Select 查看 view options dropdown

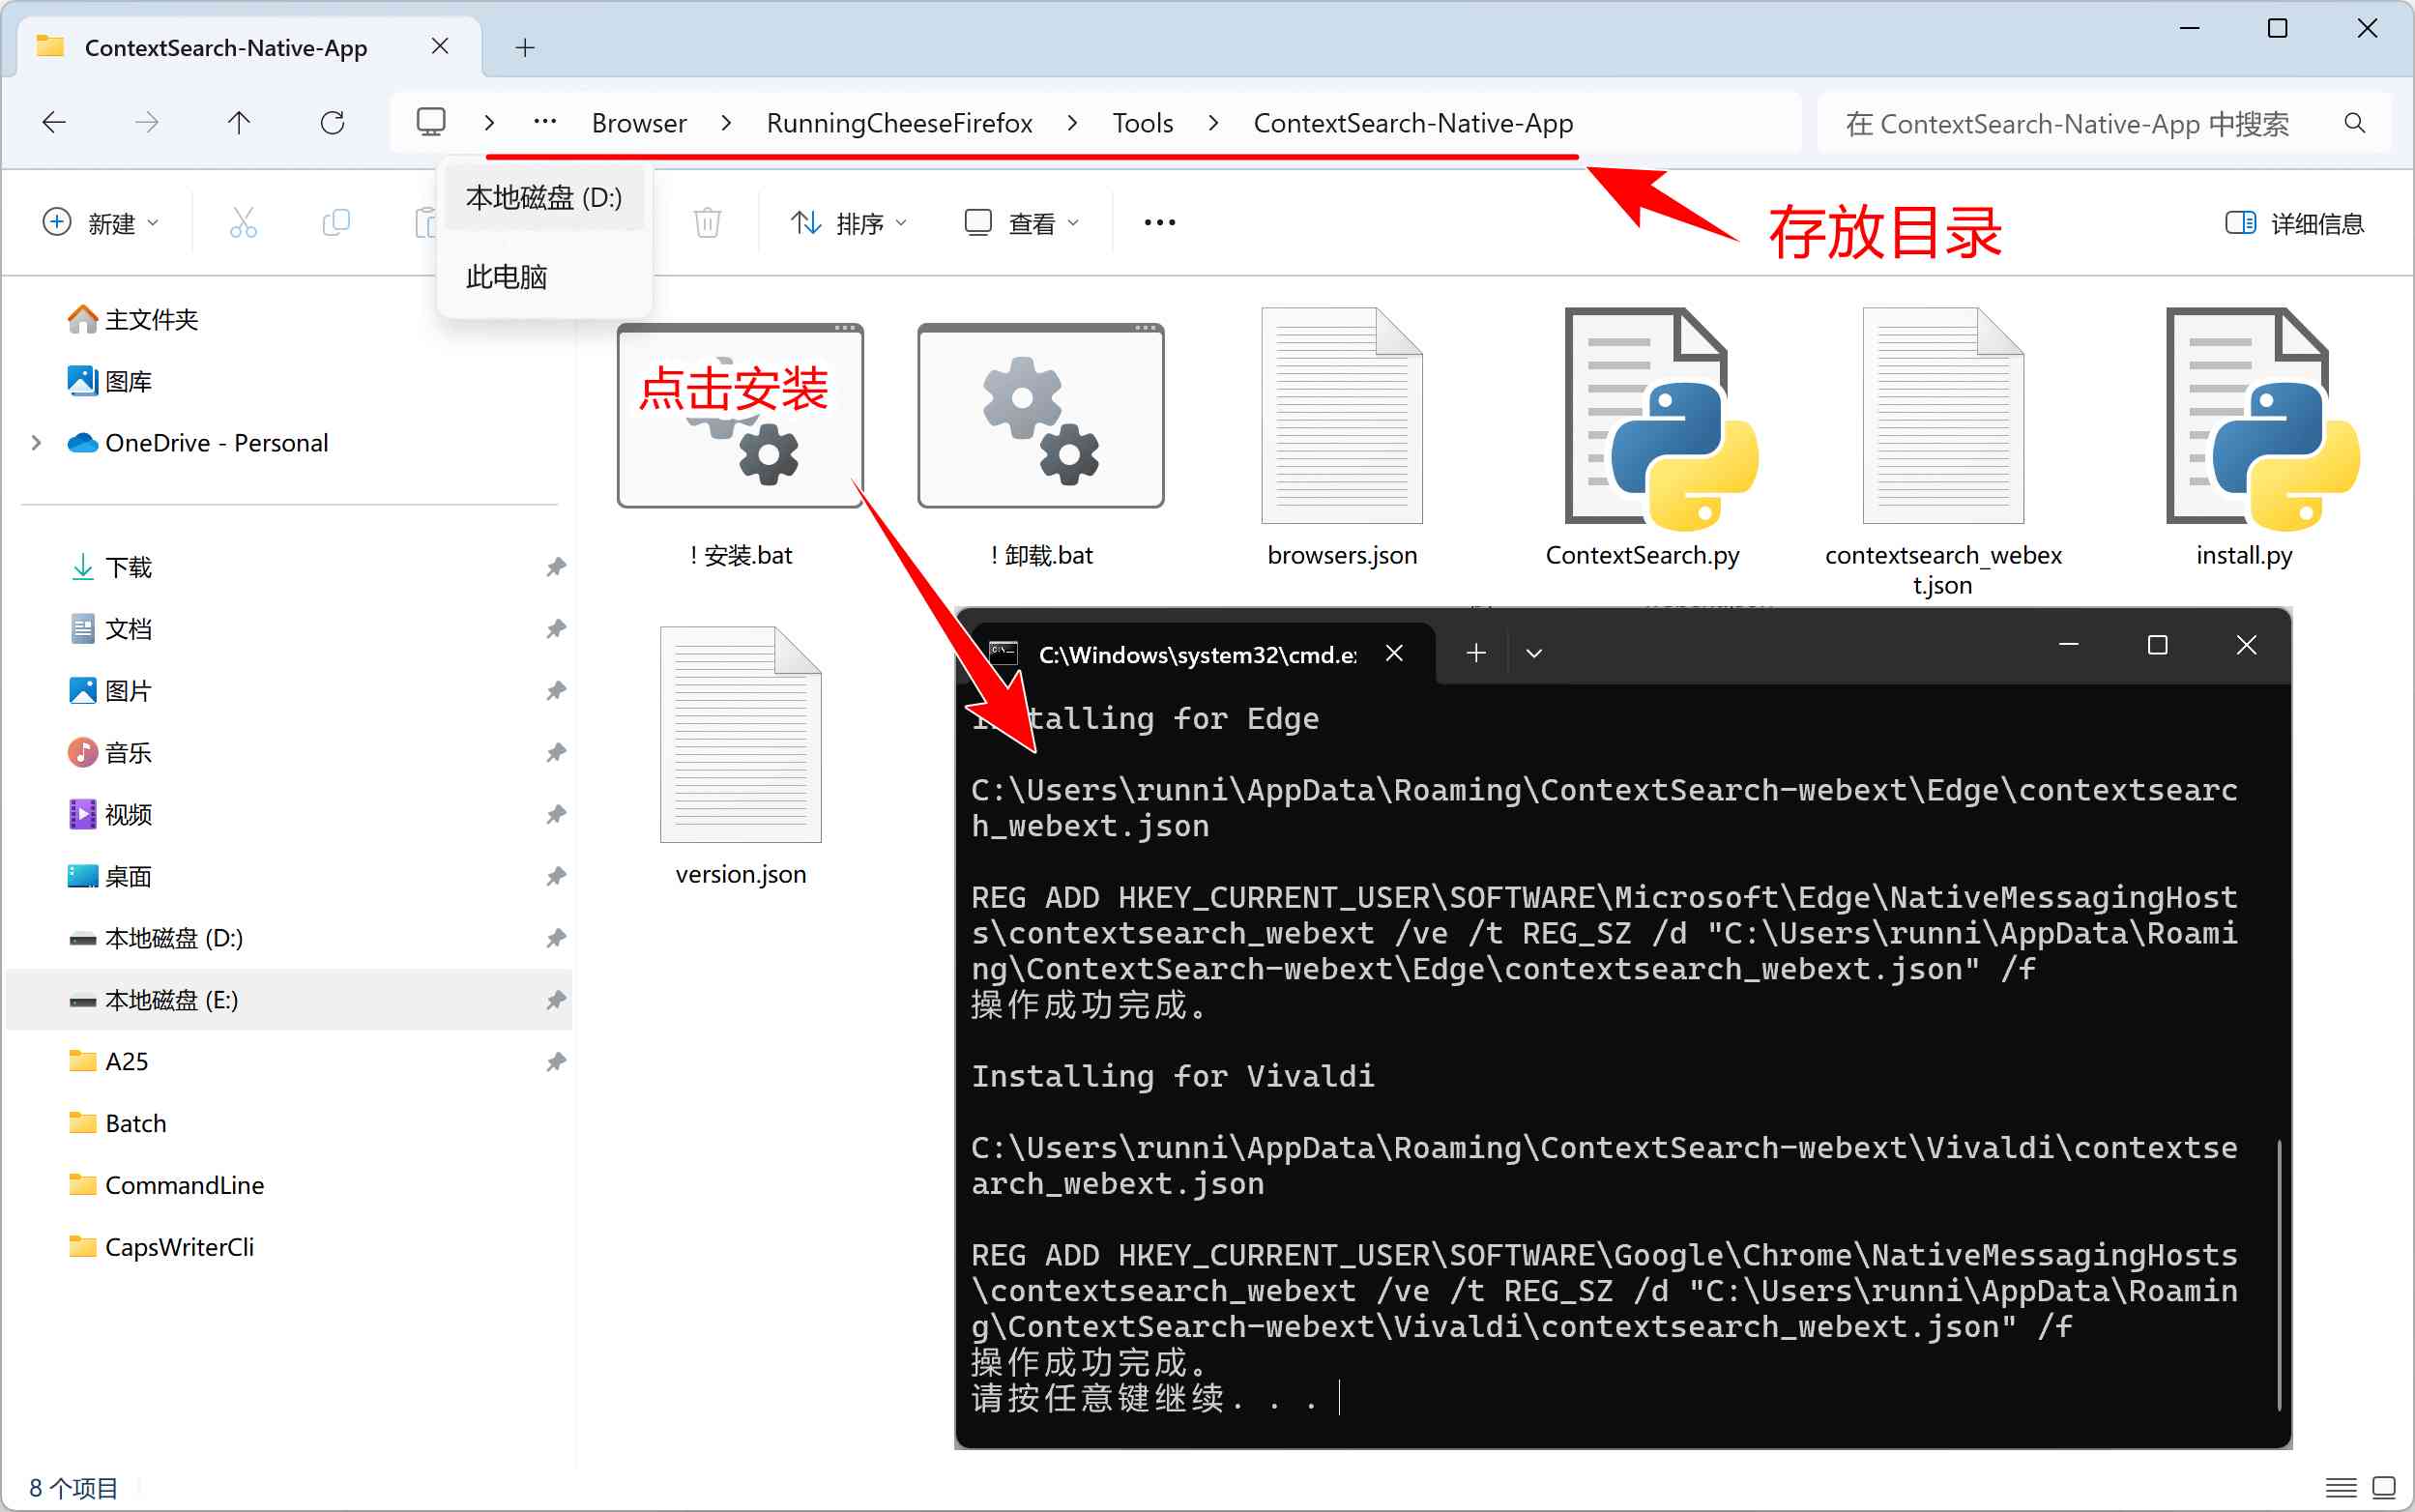1028,221
